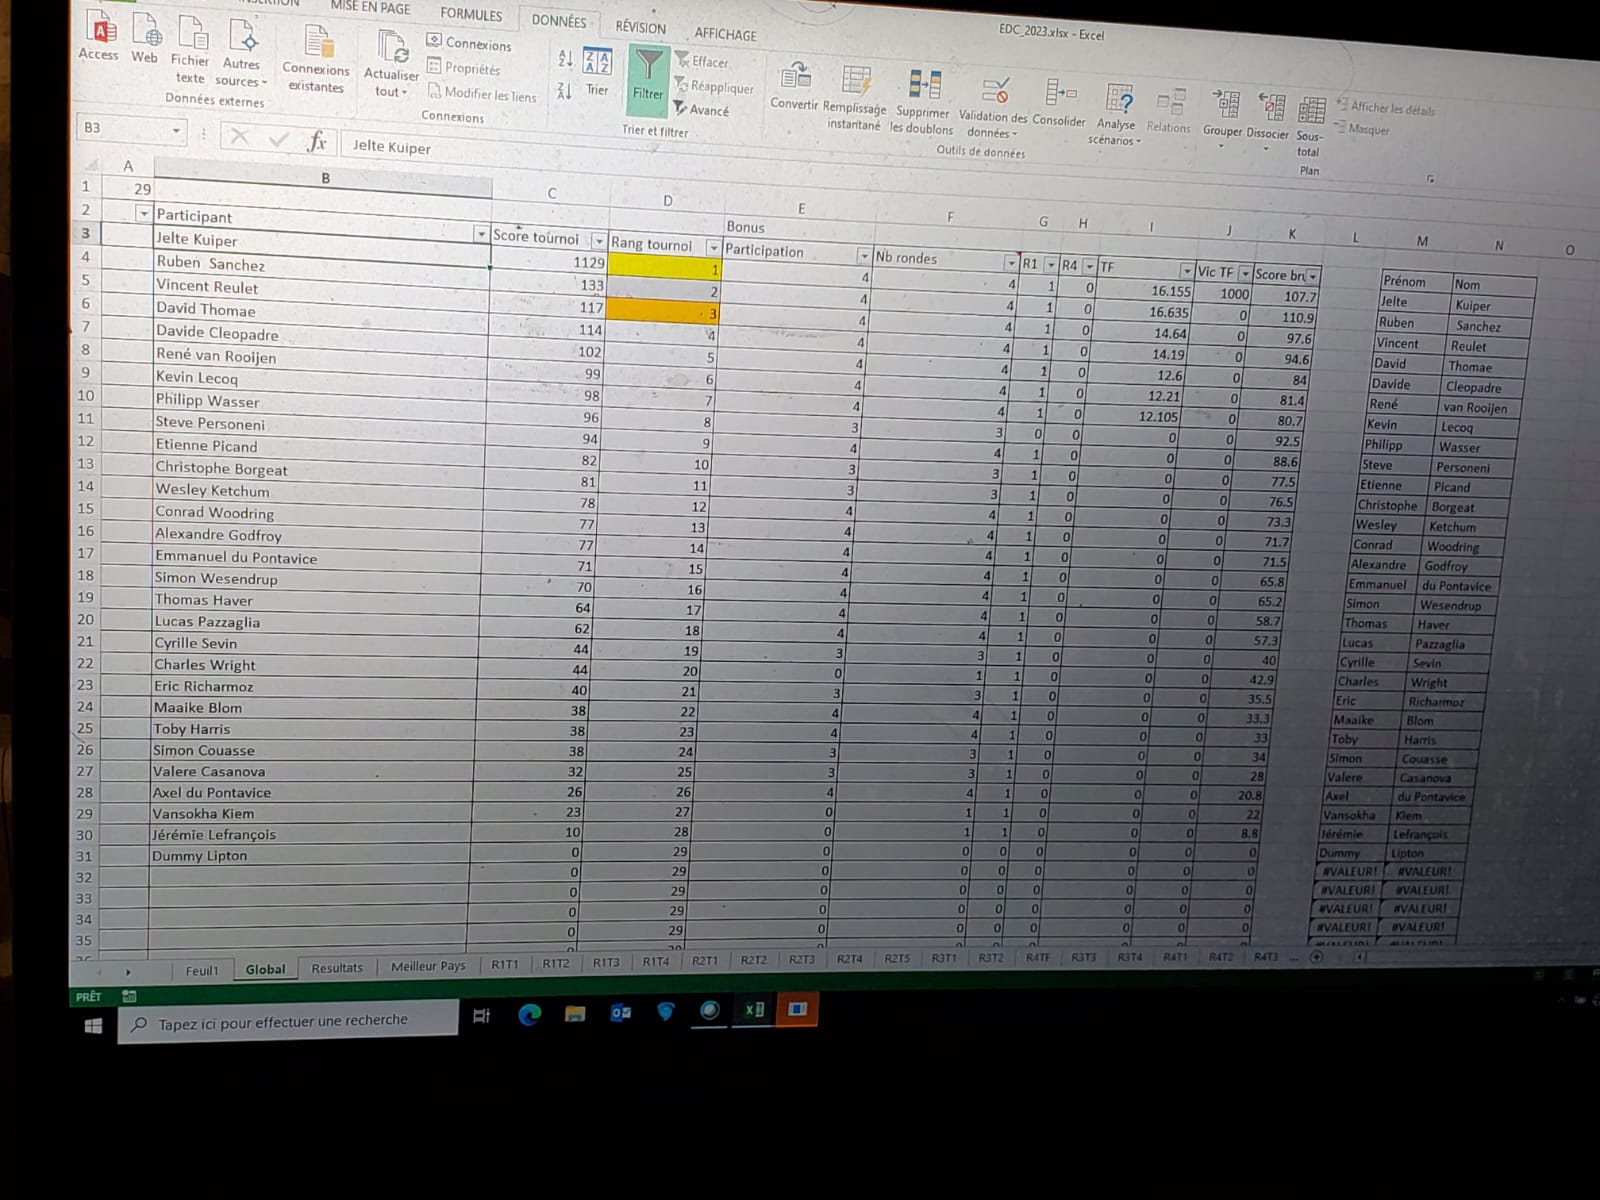This screenshot has height=1200, width=1600.
Task: Open the Score tournoi filter dropdown
Action: tap(598, 242)
